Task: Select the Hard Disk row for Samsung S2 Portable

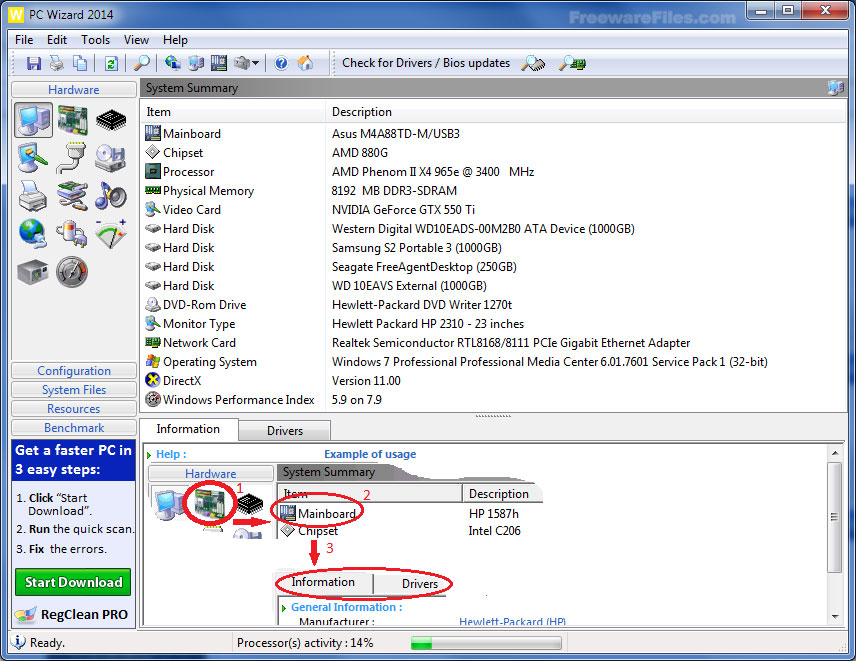Action: 495,248
